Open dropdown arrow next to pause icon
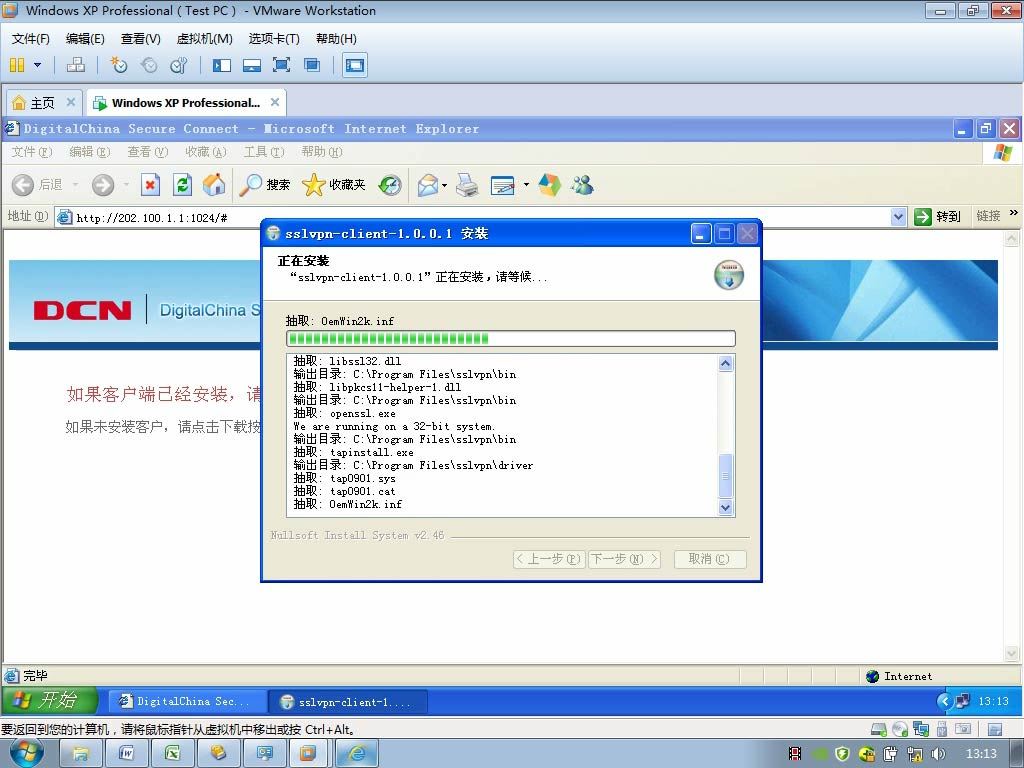1024x768 pixels. point(37,65)
